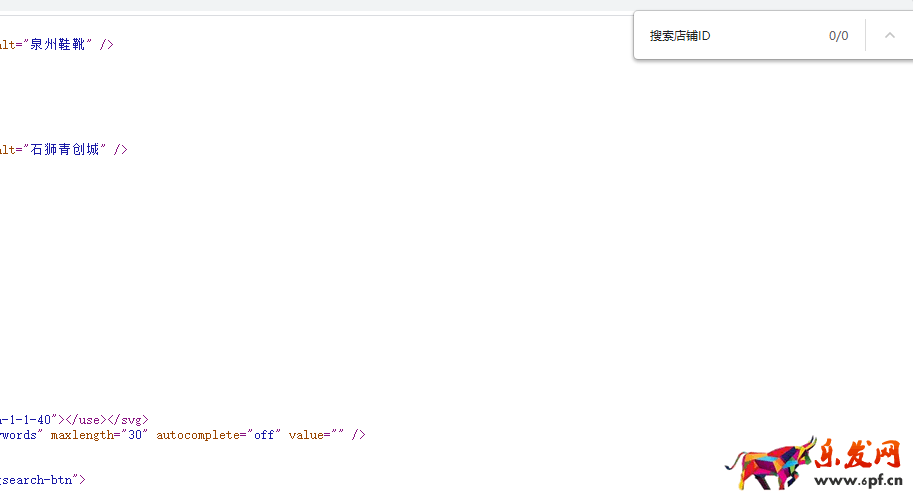Click the /> closing after 石狮青创城
Viewport: 913px width, 501px height.
click(121, 150)
